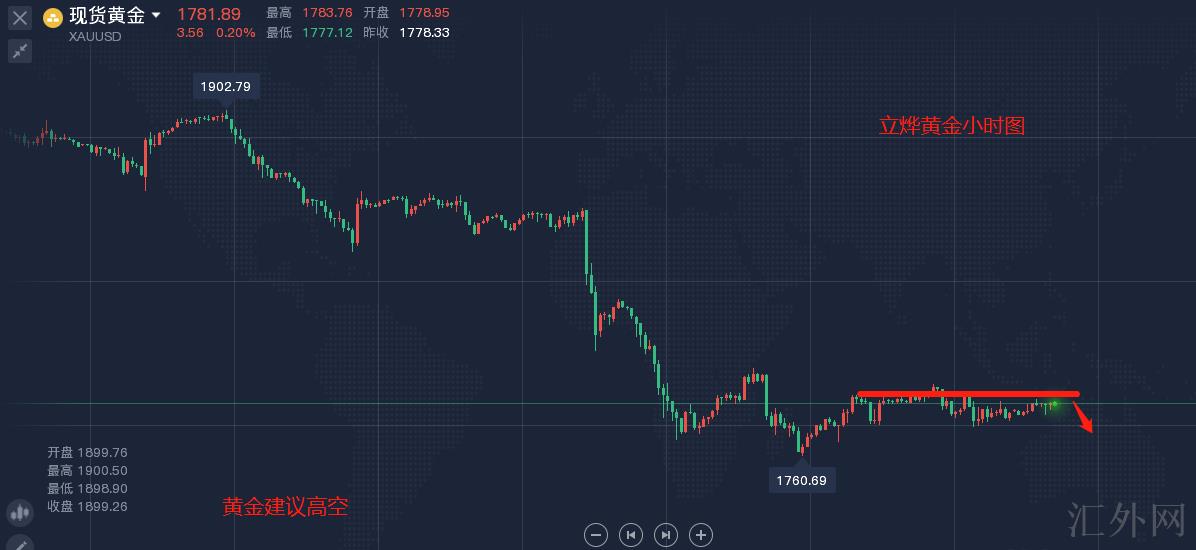
Task: Zoom in the chart with plus button
Action: click(x=701, y=535)
